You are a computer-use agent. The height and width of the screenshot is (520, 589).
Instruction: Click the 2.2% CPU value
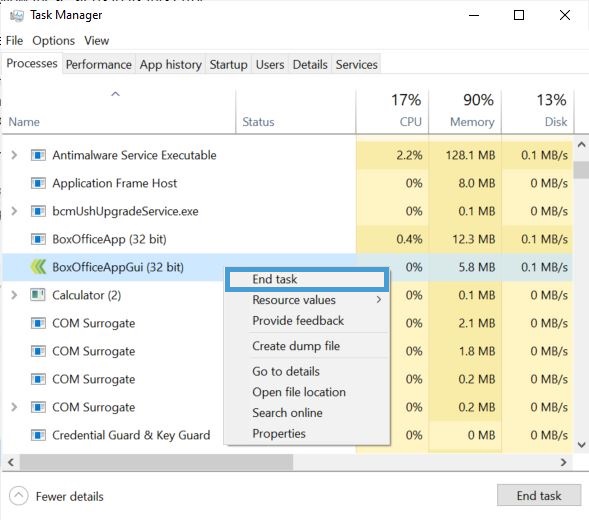coord(409,155)
